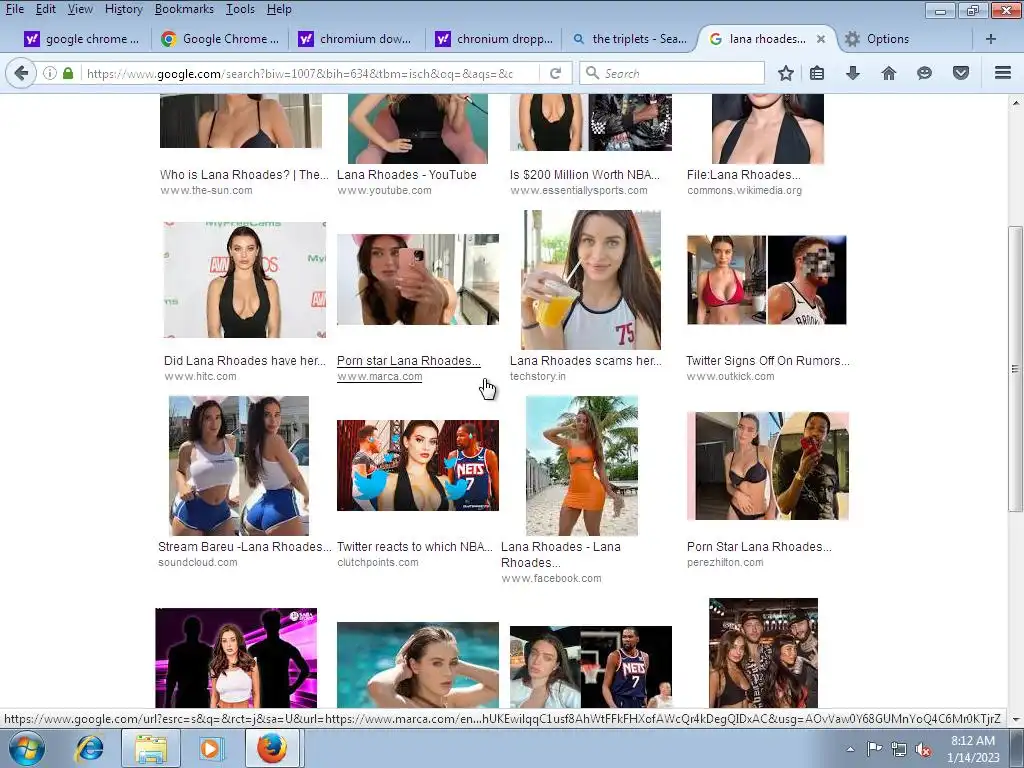Viewport: 1024px width, 768px height.
Task: Open Windows Explorer folder in taskbar
Action: [151, 748]
